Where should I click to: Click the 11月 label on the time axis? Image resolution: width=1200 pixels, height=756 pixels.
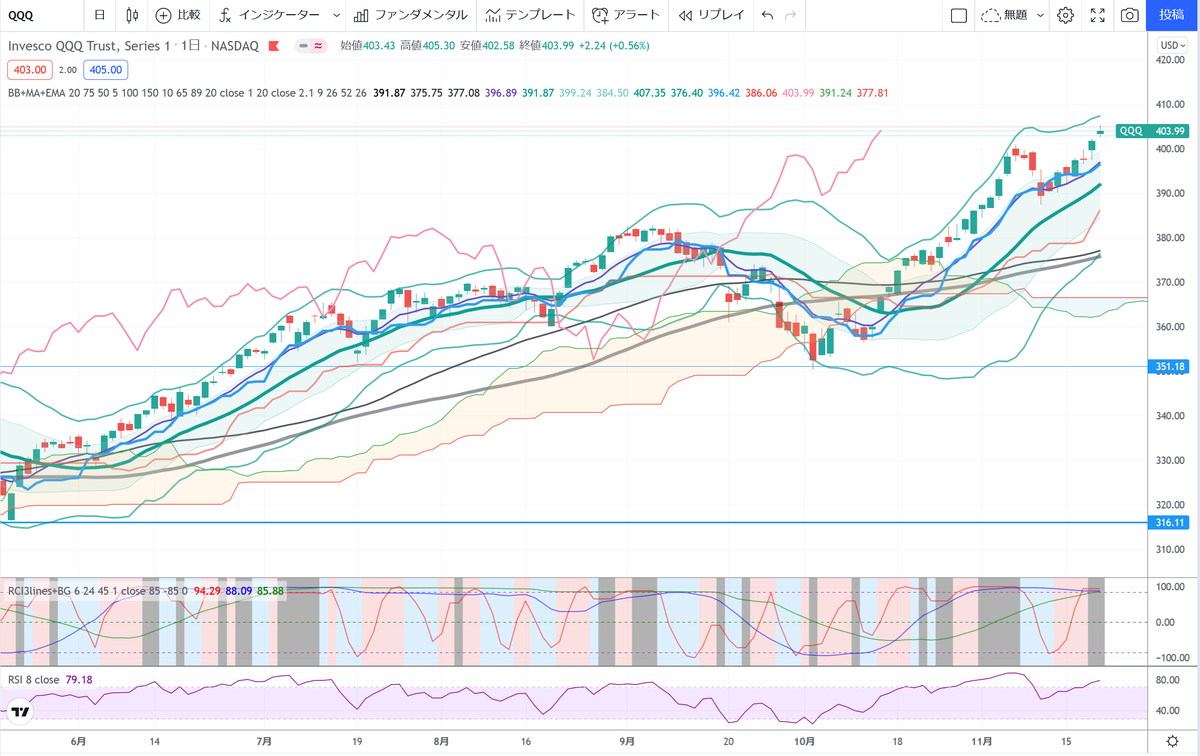983,742
